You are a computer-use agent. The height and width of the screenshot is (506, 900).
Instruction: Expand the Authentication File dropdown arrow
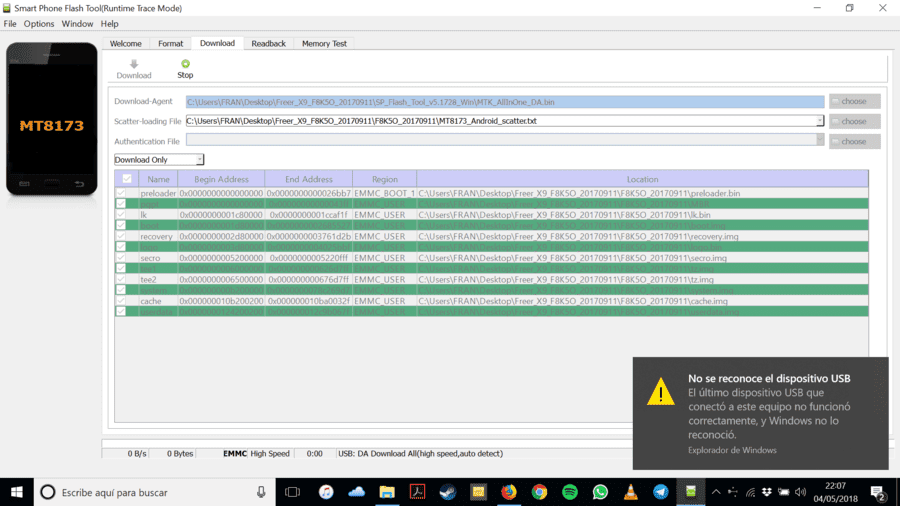click(x=820, y=141)
